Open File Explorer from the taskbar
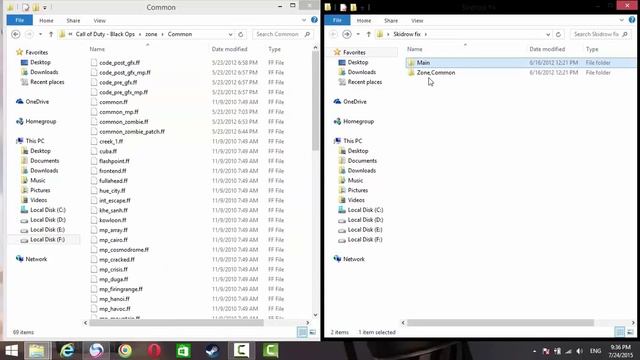The height and width of the screenshot is (360, 640). (x=38, y=351)
